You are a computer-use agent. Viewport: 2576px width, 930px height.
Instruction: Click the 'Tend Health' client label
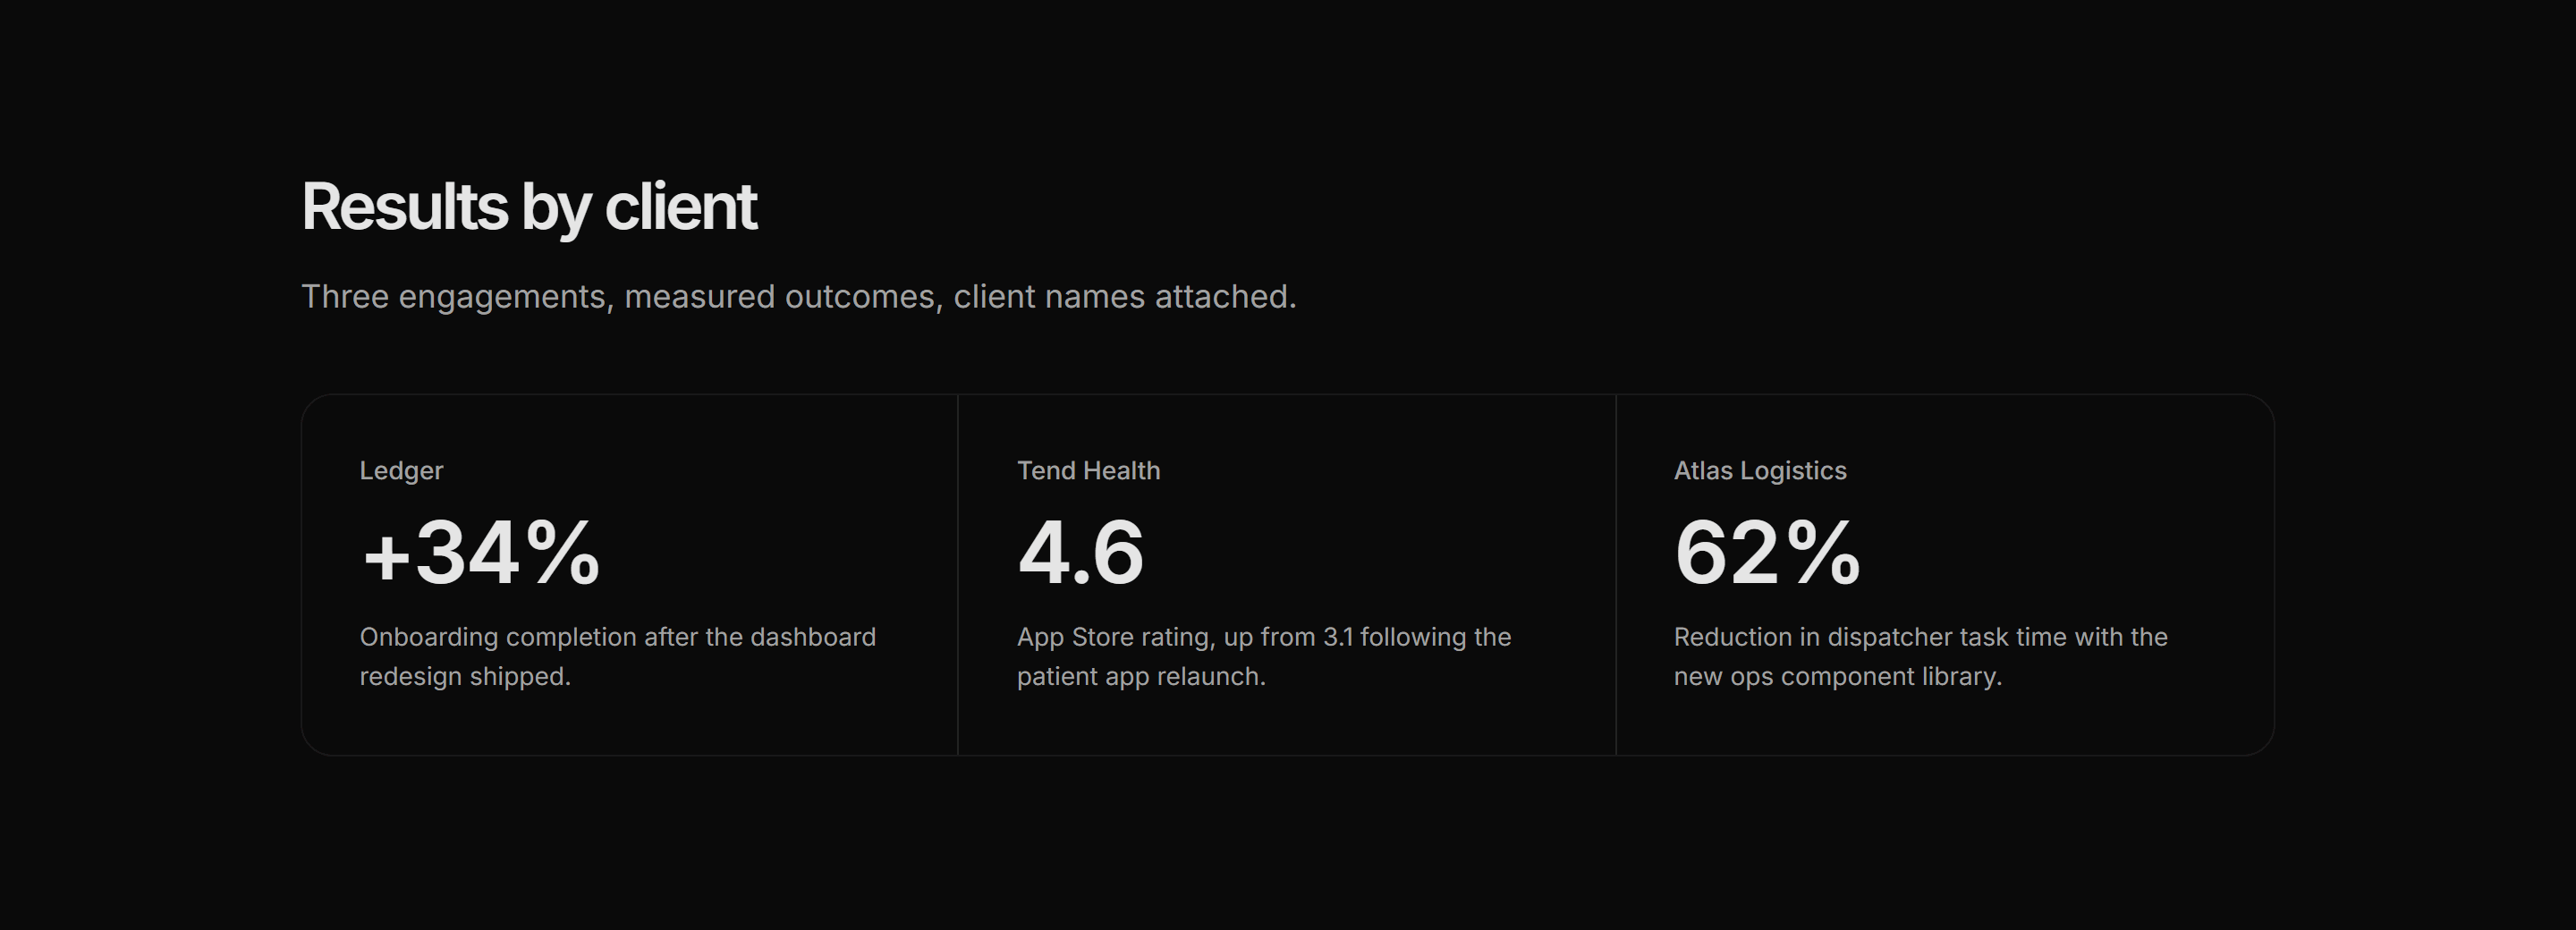coord(1088,471)
